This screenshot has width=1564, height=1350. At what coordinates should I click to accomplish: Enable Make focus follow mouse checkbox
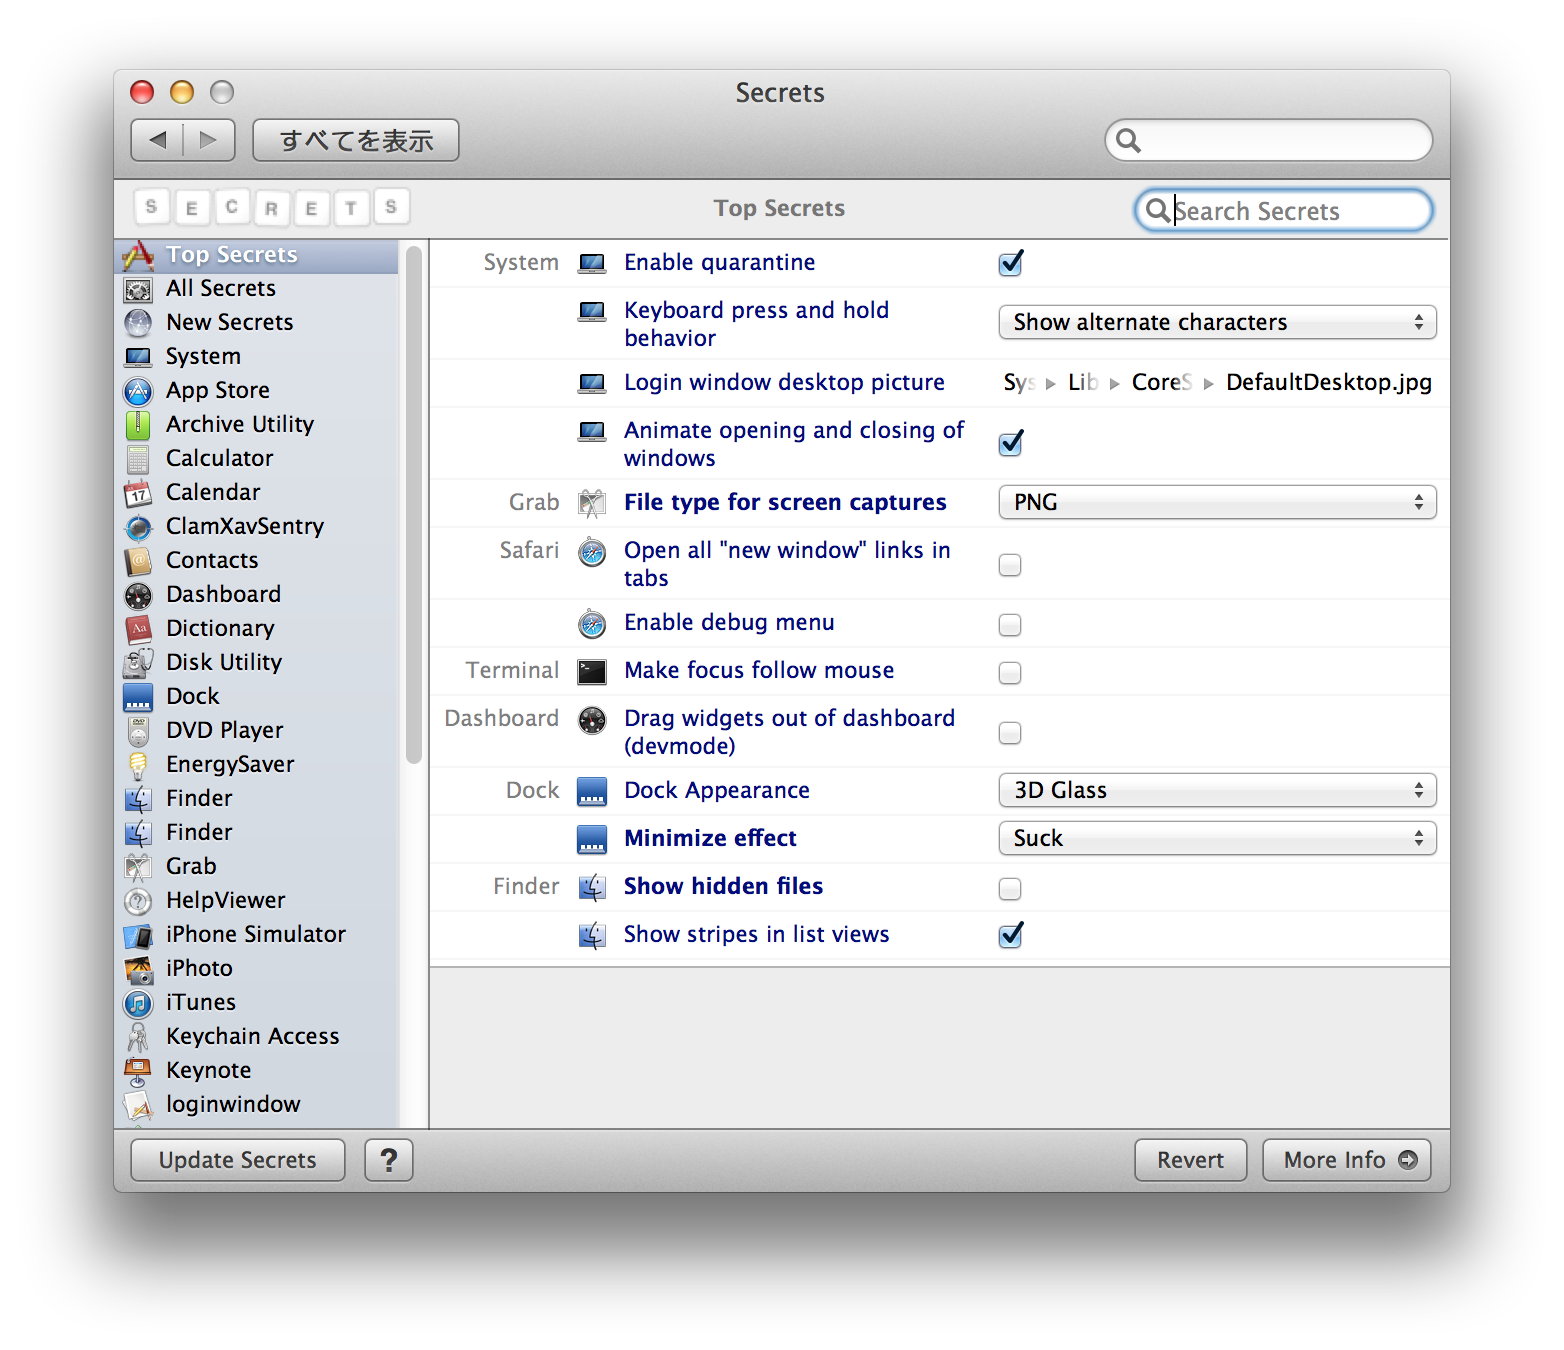1010,673
